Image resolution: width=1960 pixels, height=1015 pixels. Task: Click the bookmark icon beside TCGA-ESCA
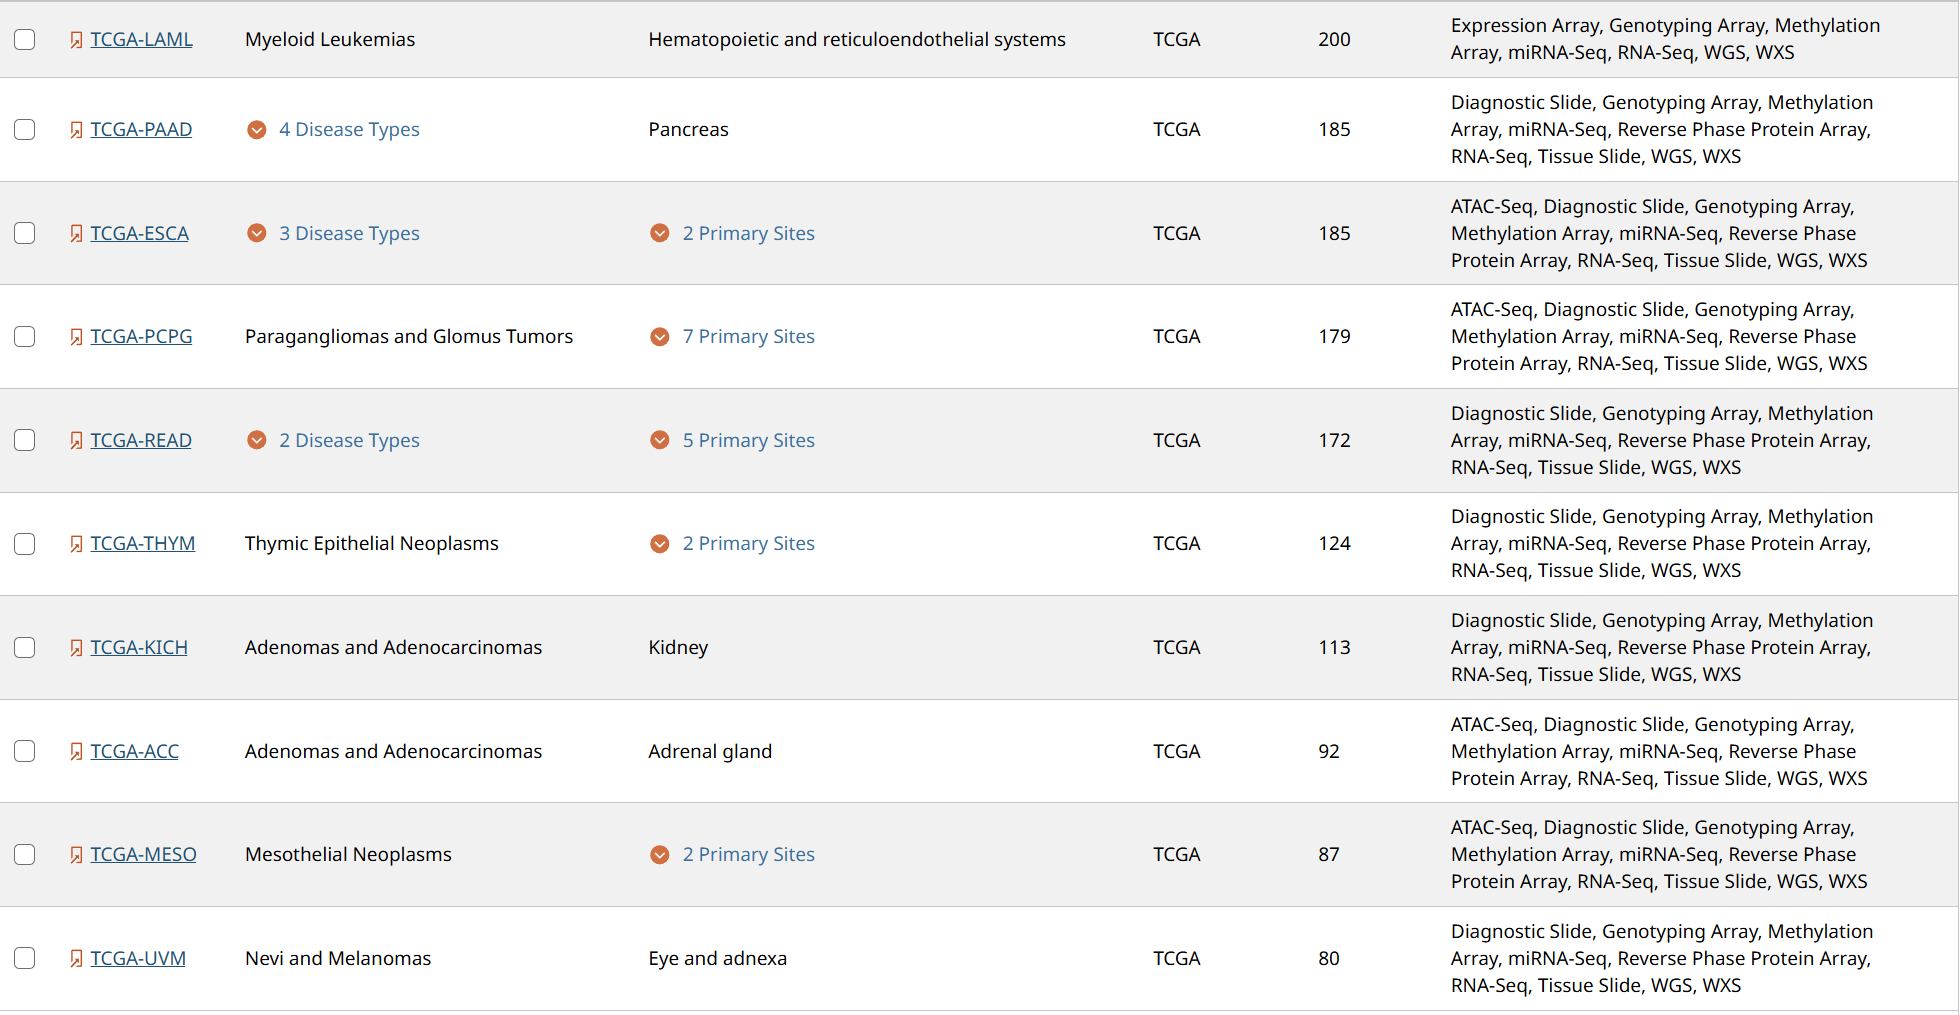point(76,234)
